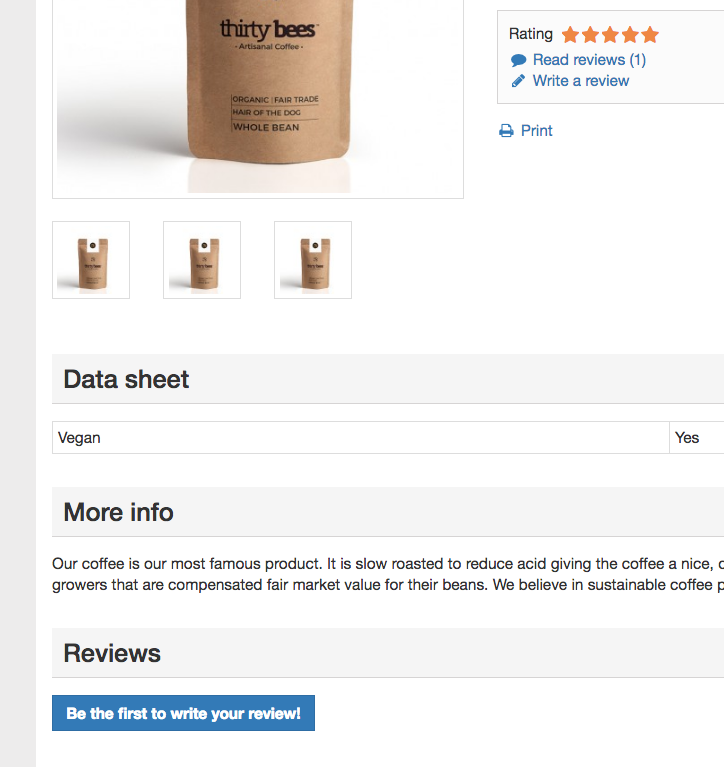This screenshot has height=767, width=724.
Task: Click the fourth rating star
Action: click(x=630, y=35)
